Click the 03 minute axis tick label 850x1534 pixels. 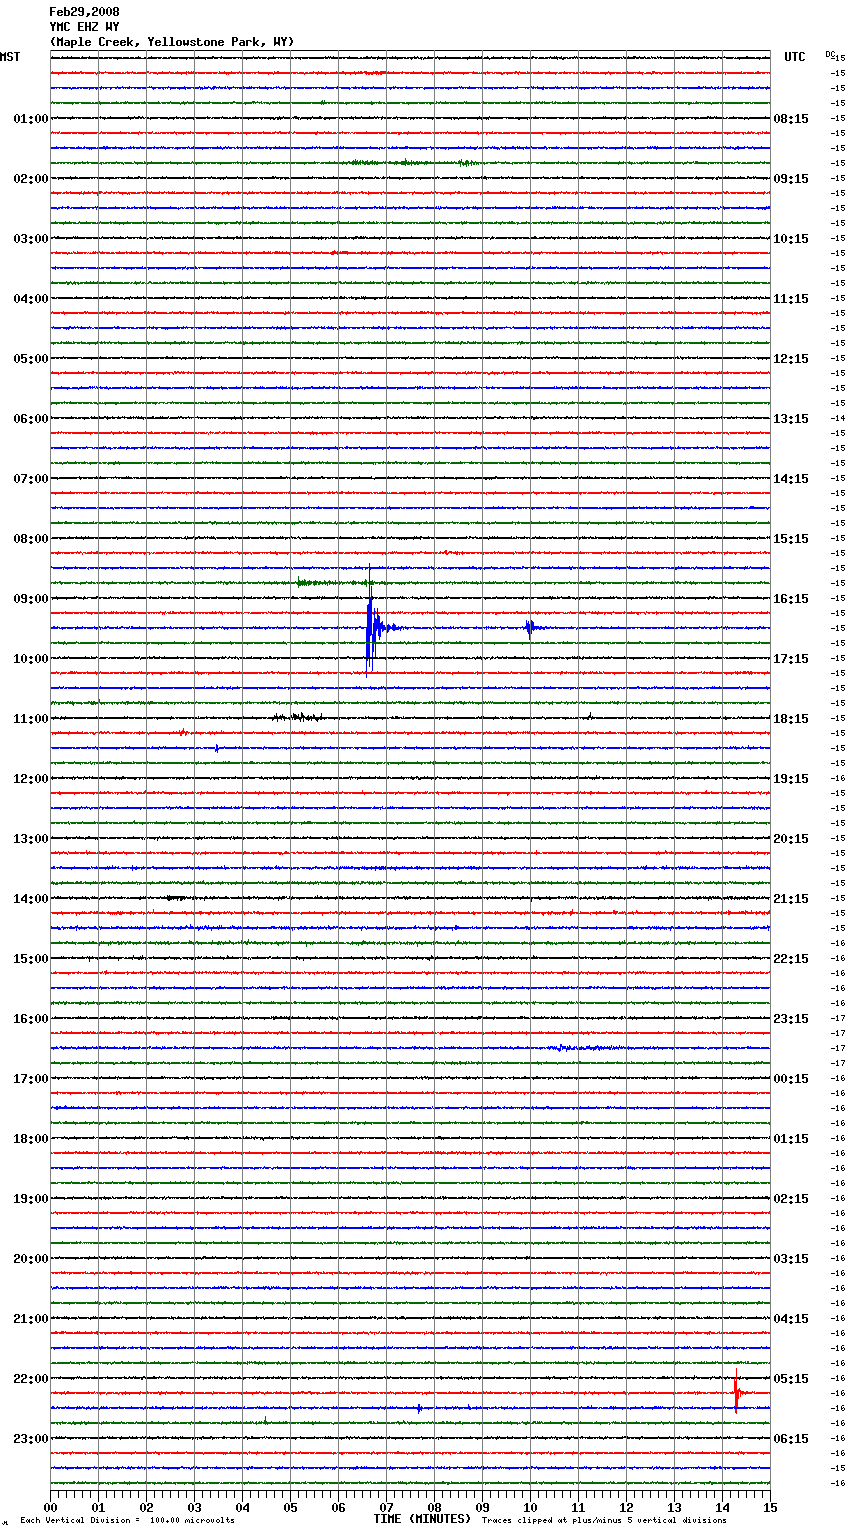[194, 1507]
